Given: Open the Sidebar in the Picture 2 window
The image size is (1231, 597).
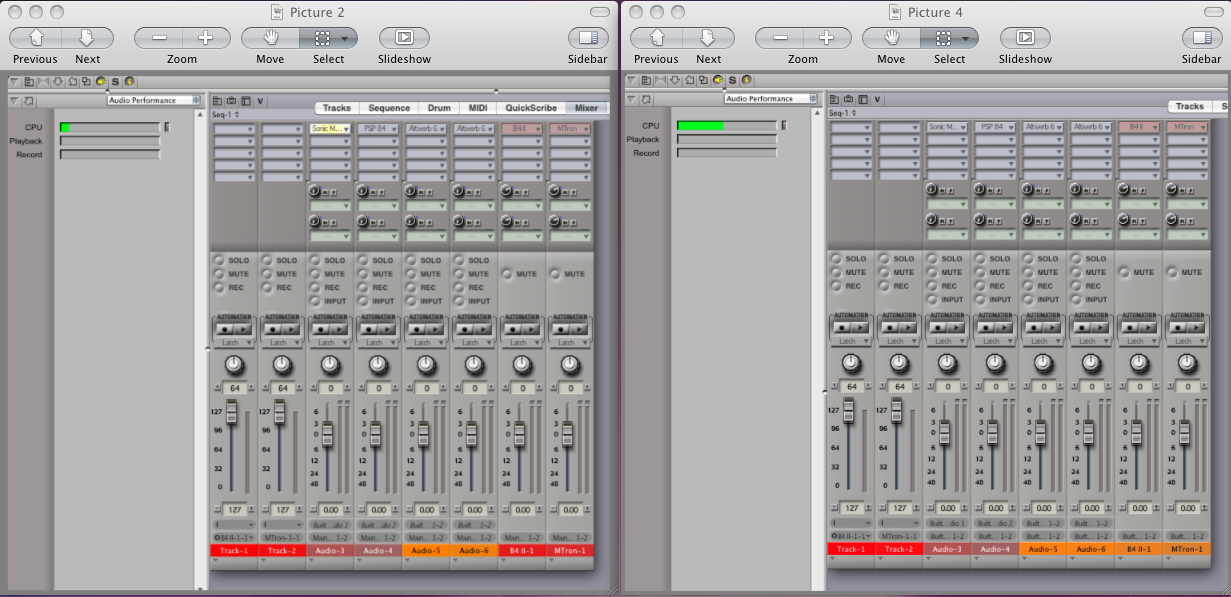Looking at the screenshot, I should point(588,38).
